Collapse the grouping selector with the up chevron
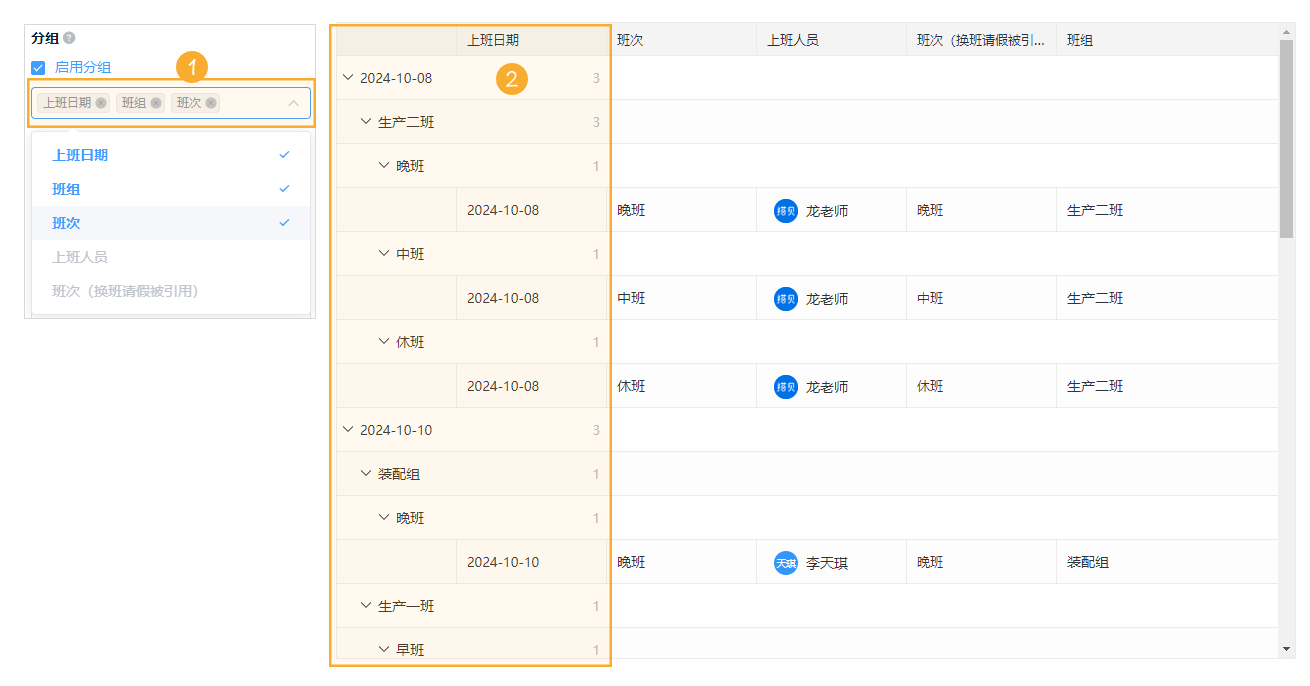This screenshot has height=686, width=1310. coord(292,102)
